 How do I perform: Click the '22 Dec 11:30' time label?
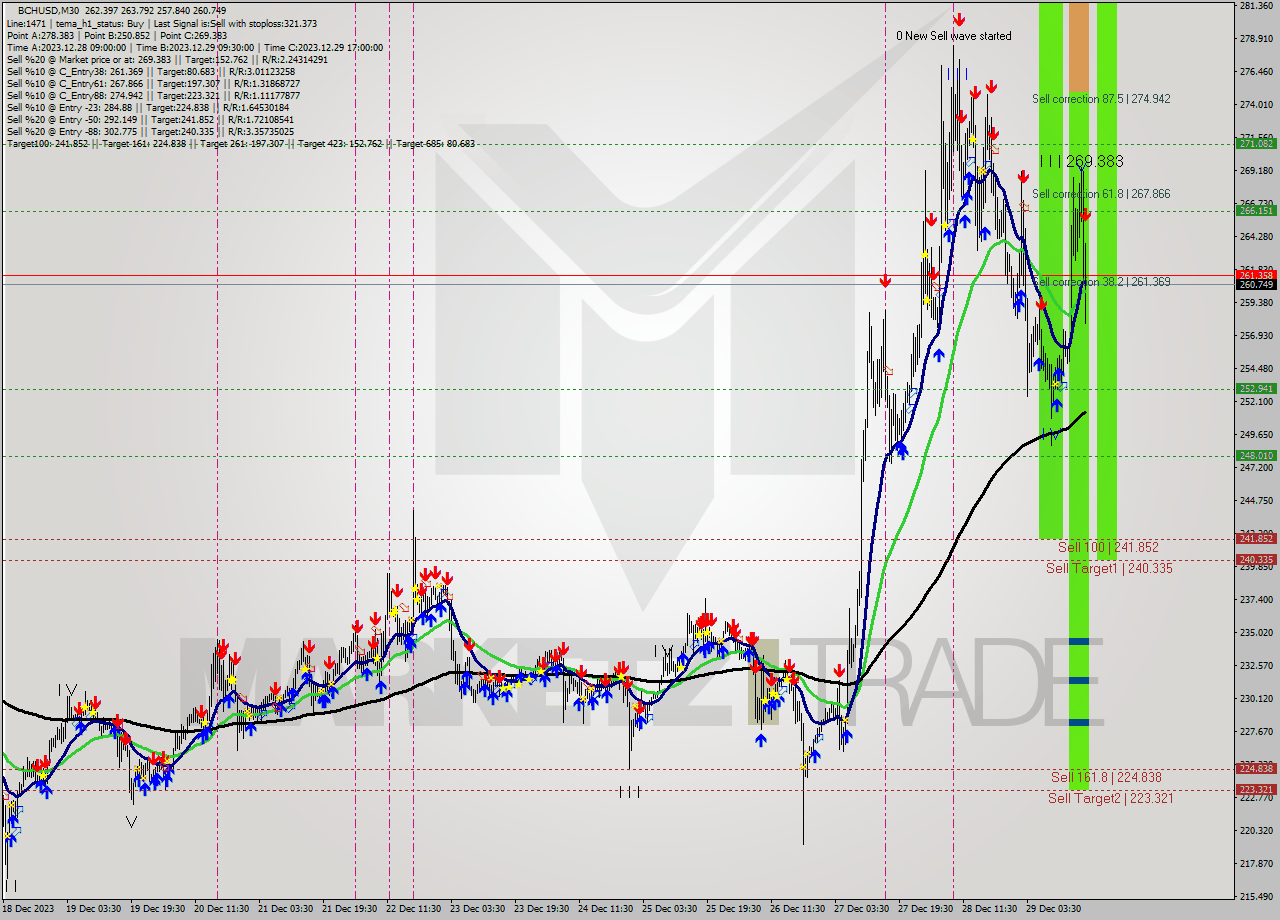413,909
